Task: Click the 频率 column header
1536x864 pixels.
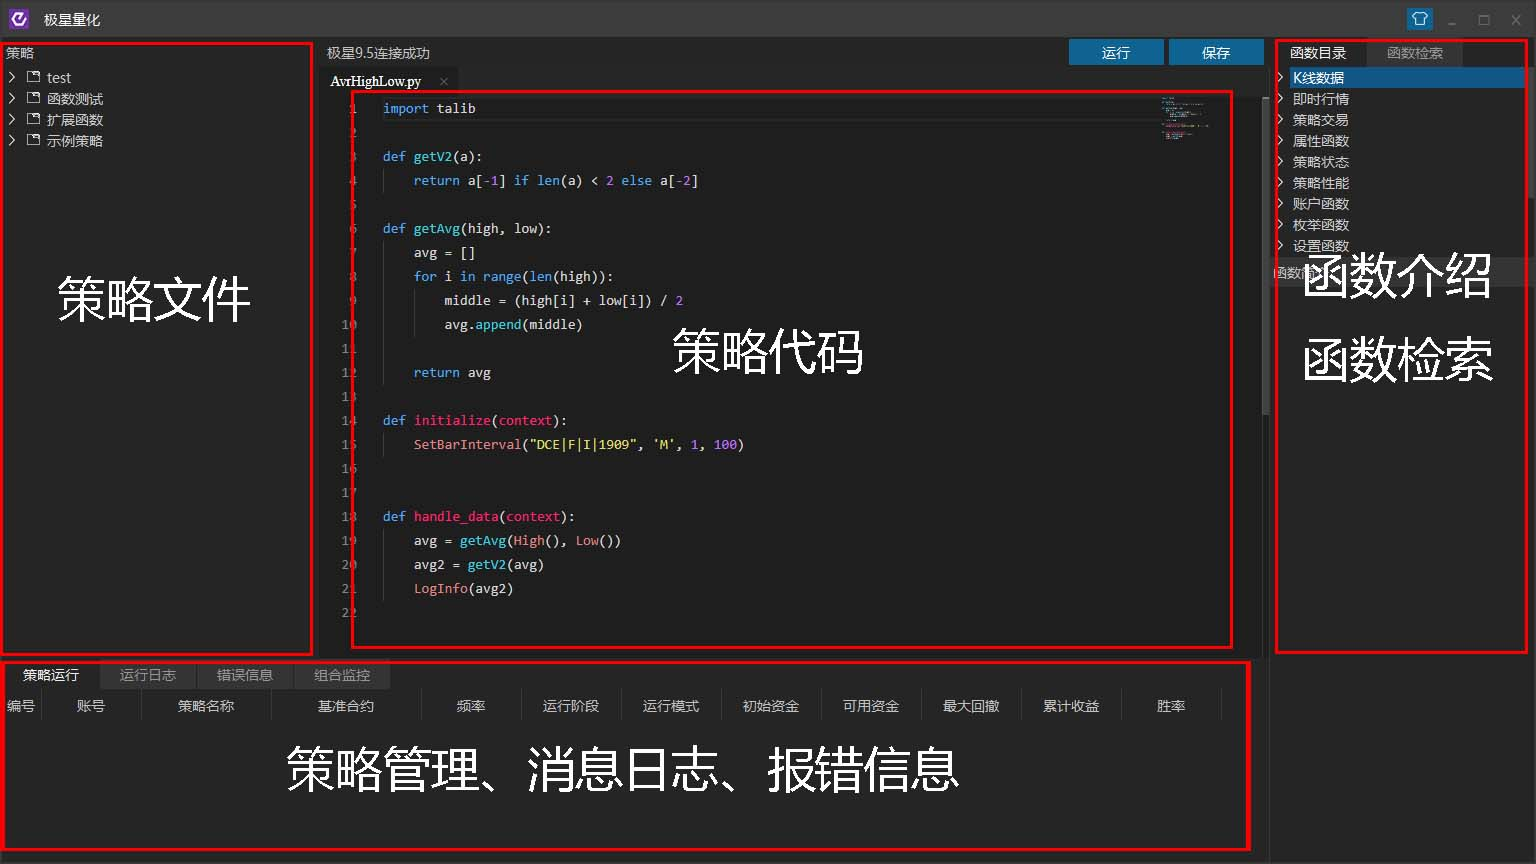Action: pyautogui.click(x=471, y=706)
